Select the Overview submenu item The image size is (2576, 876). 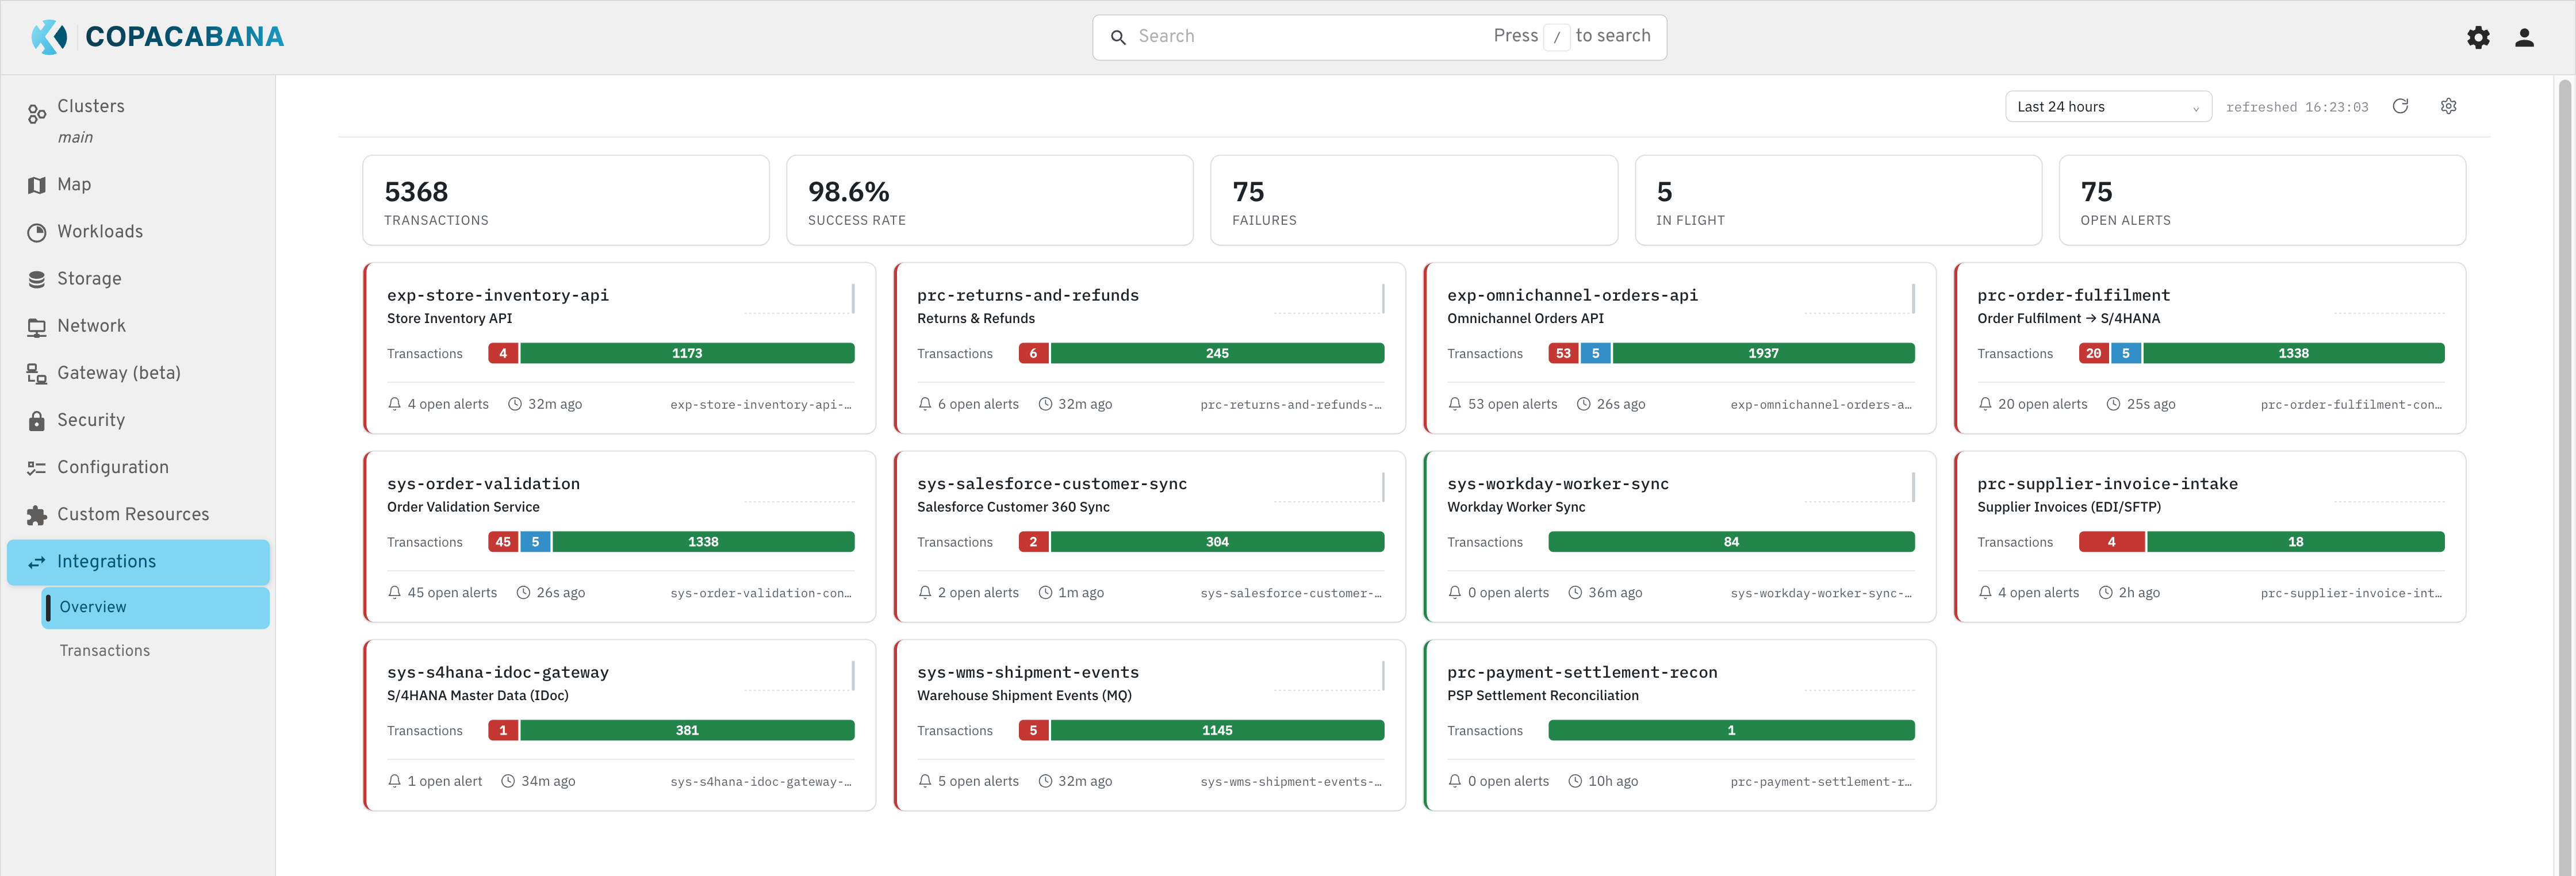155,607
